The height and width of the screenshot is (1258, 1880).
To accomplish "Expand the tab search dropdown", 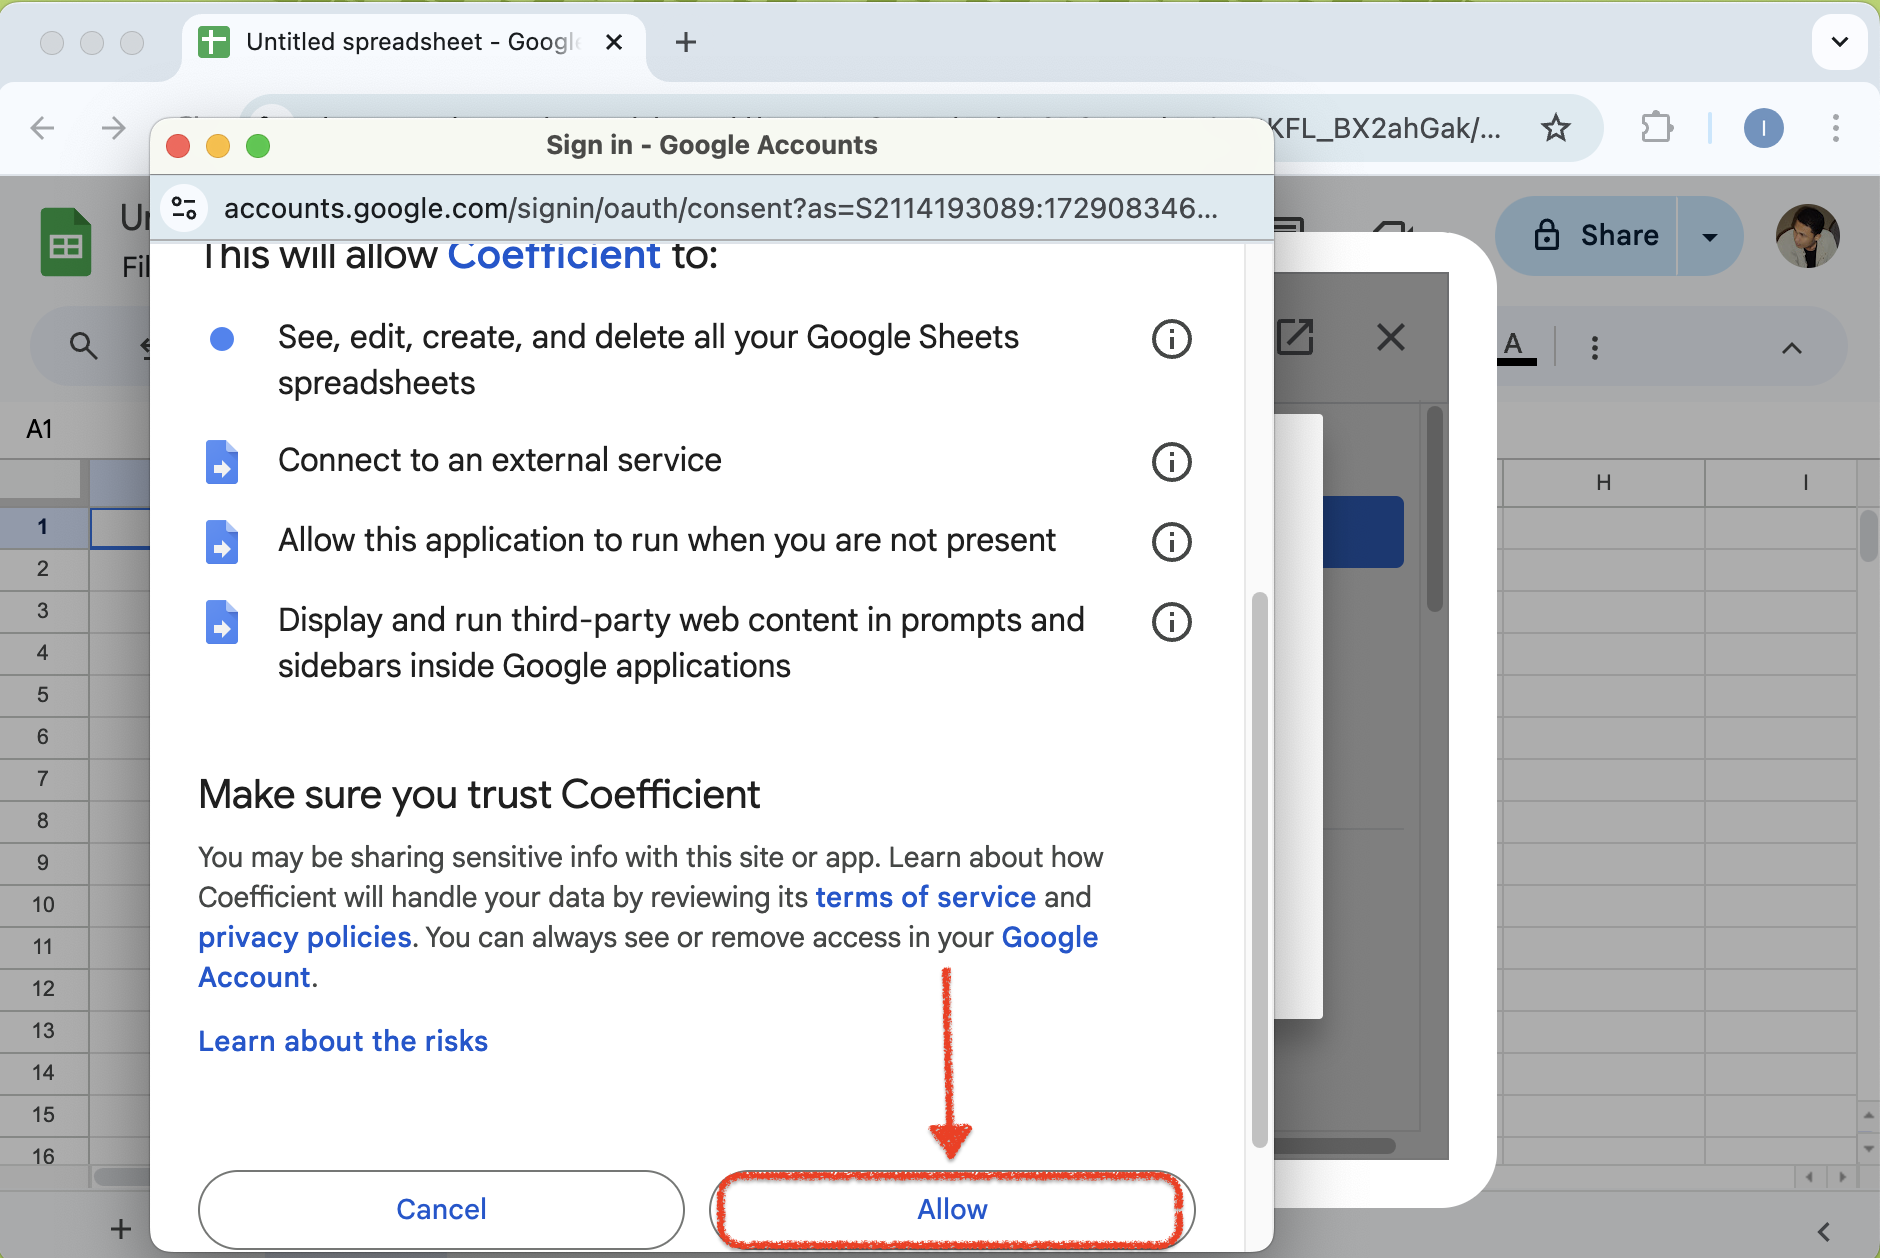I will click(x=1839, y=42).
